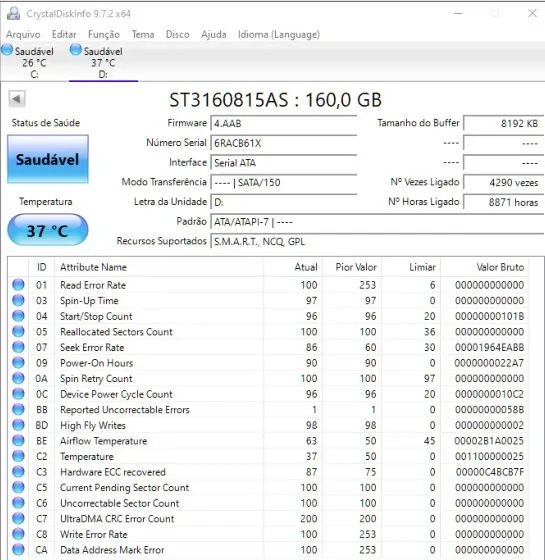The image size is (545, 560).
Task: Click the serial number field 6RACB61X
Action: point(284,143)
